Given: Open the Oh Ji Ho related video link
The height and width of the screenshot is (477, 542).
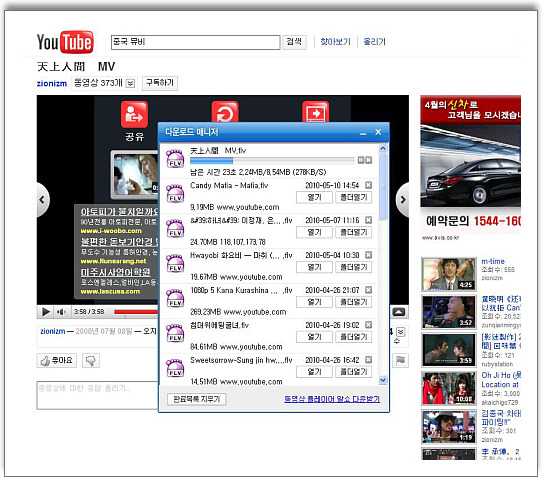Looking at the screenshot, I should (501, 380).
